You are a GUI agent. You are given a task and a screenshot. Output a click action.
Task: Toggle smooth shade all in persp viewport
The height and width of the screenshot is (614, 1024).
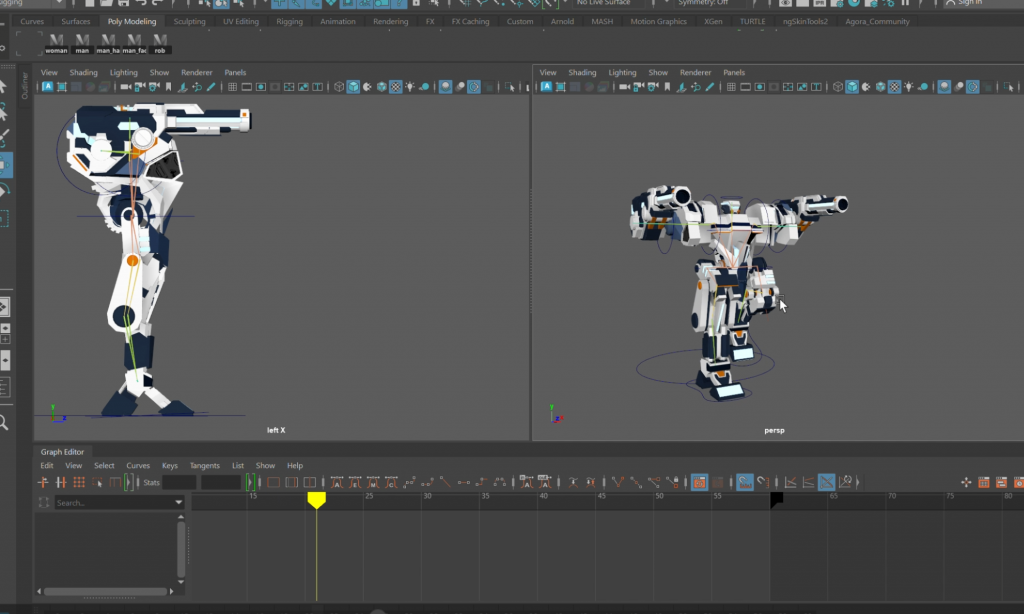coord(852,87)
